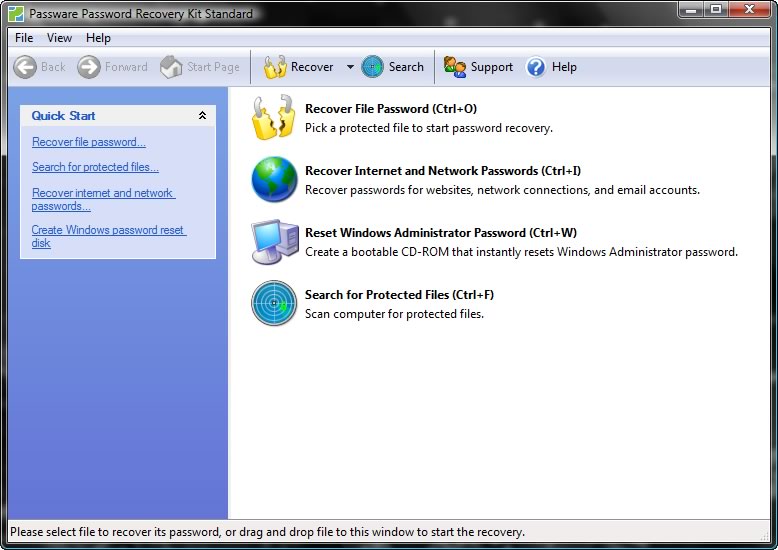Viewport: 778px width, 550px height.
Task: Click the radar Search Protected Files icon
Action: point(273,303)
